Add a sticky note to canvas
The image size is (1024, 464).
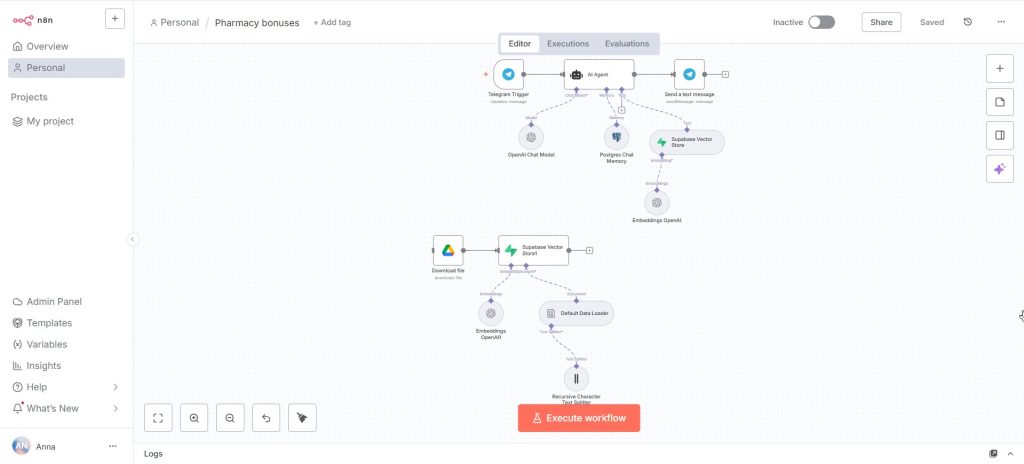click(x=999, y=102)
